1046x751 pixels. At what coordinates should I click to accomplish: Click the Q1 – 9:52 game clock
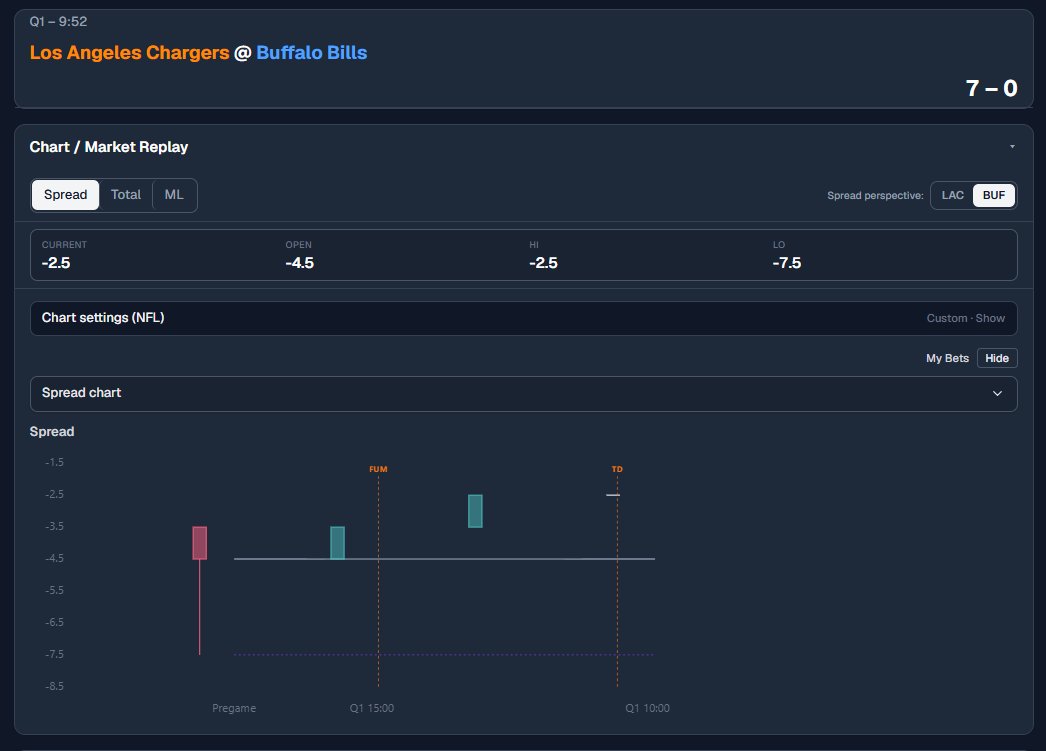pos(58,21)
